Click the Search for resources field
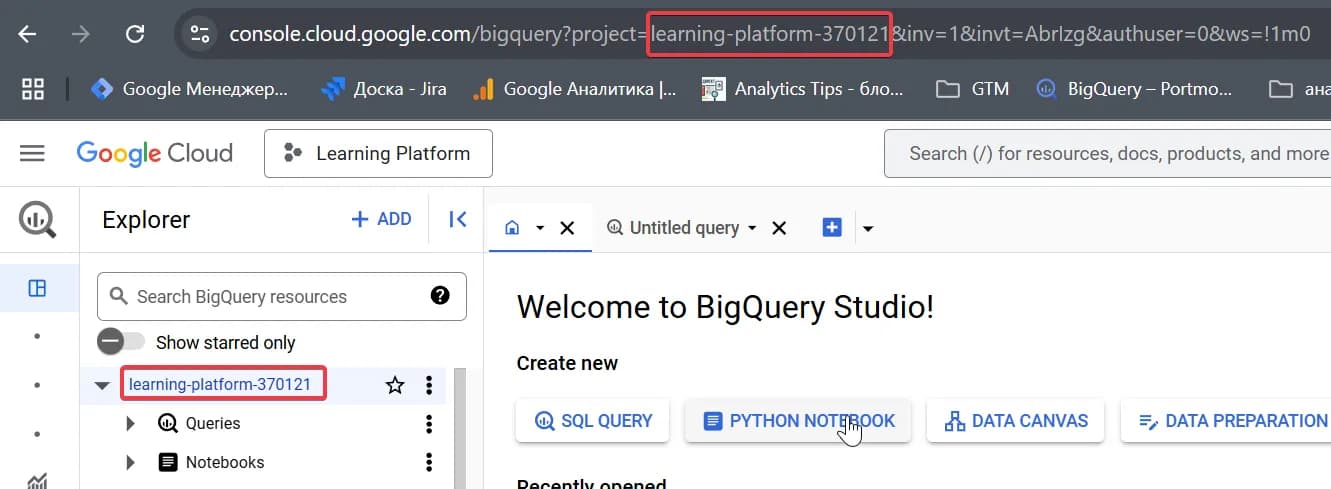Viewport: 1331px width, 489px height. [x=1107, y=153]
